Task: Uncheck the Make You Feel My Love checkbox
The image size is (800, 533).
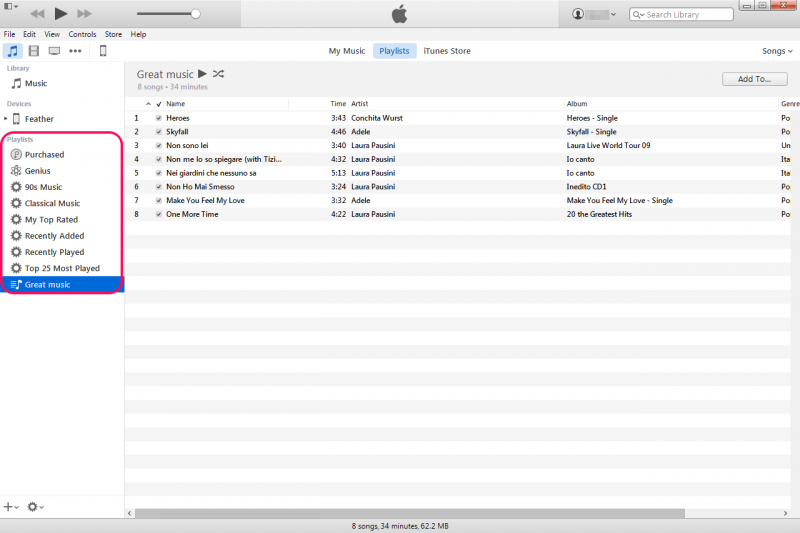Action: coord(159,201)
